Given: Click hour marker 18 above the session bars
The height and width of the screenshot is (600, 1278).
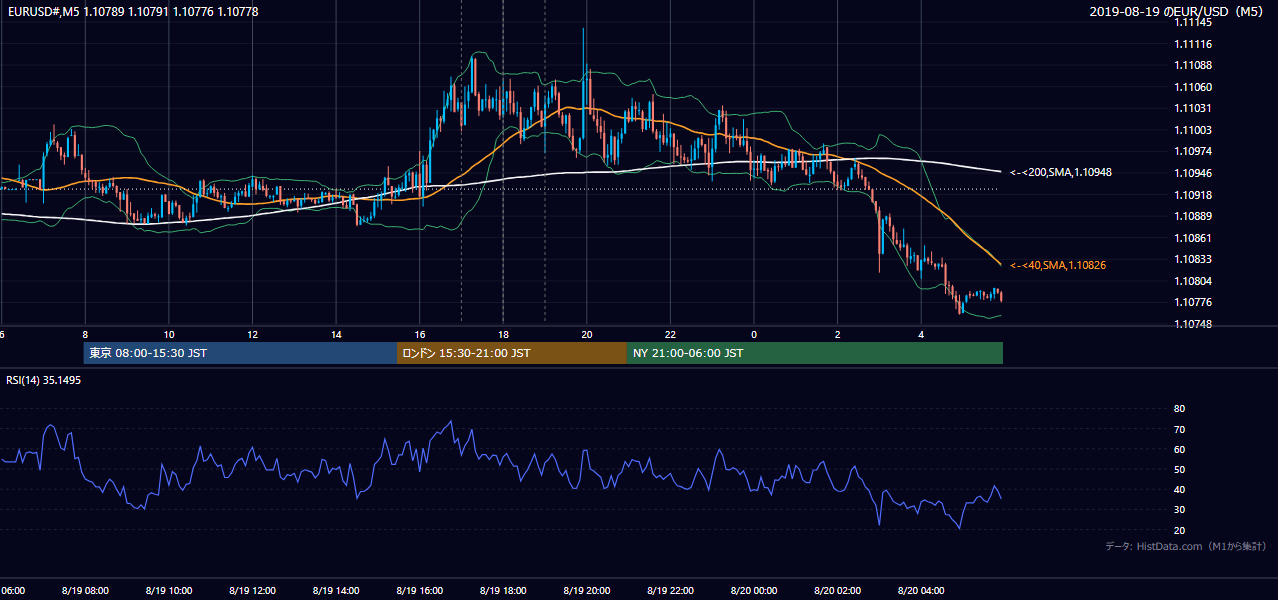Looking at the screenshot, I should 503,335.
